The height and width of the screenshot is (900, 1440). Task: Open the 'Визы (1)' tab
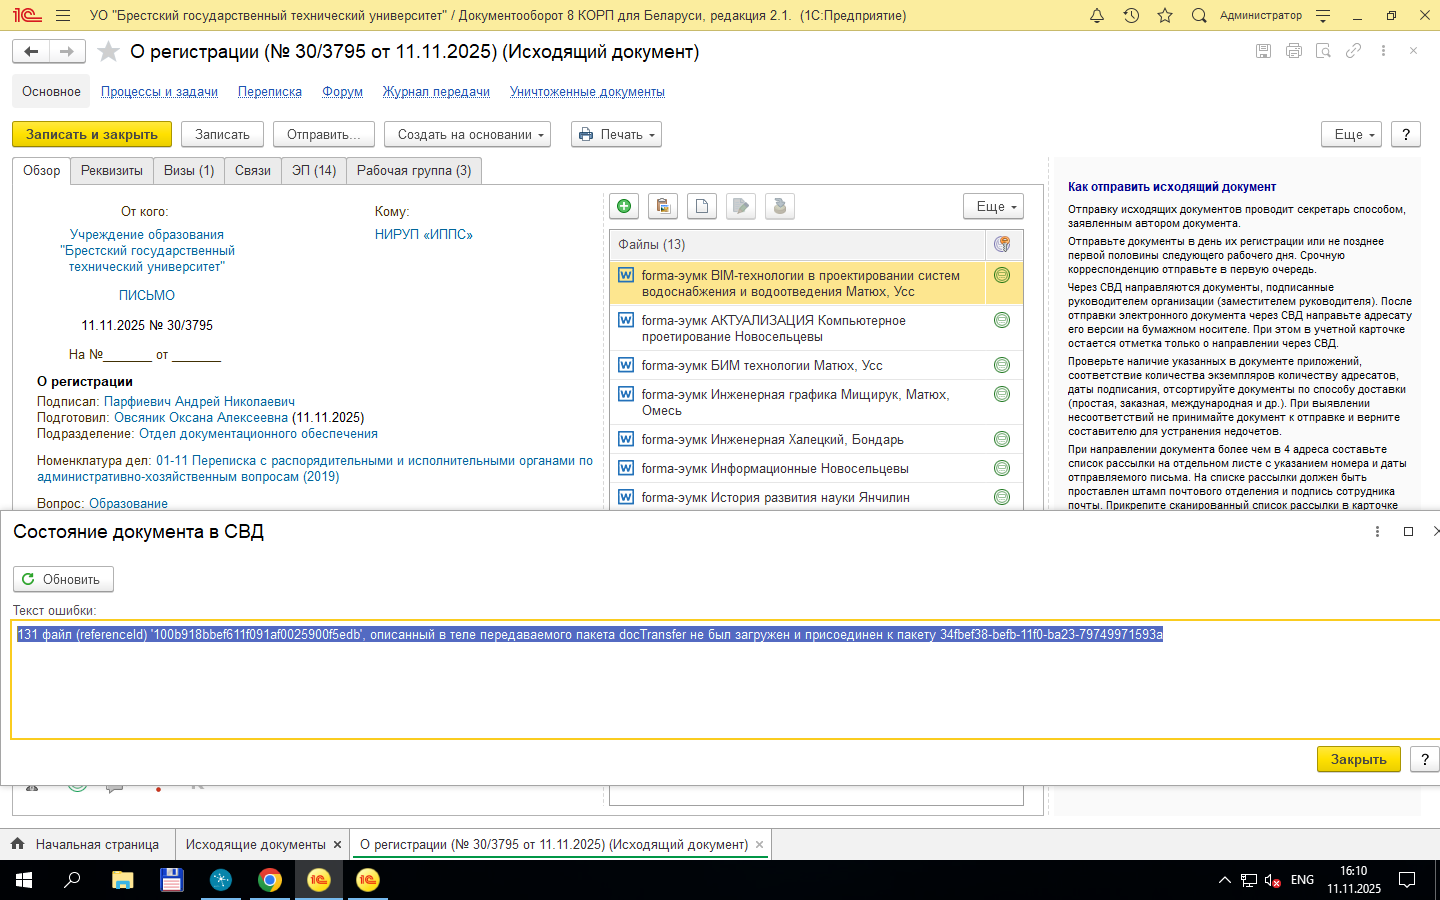click(x=189, y=171)
